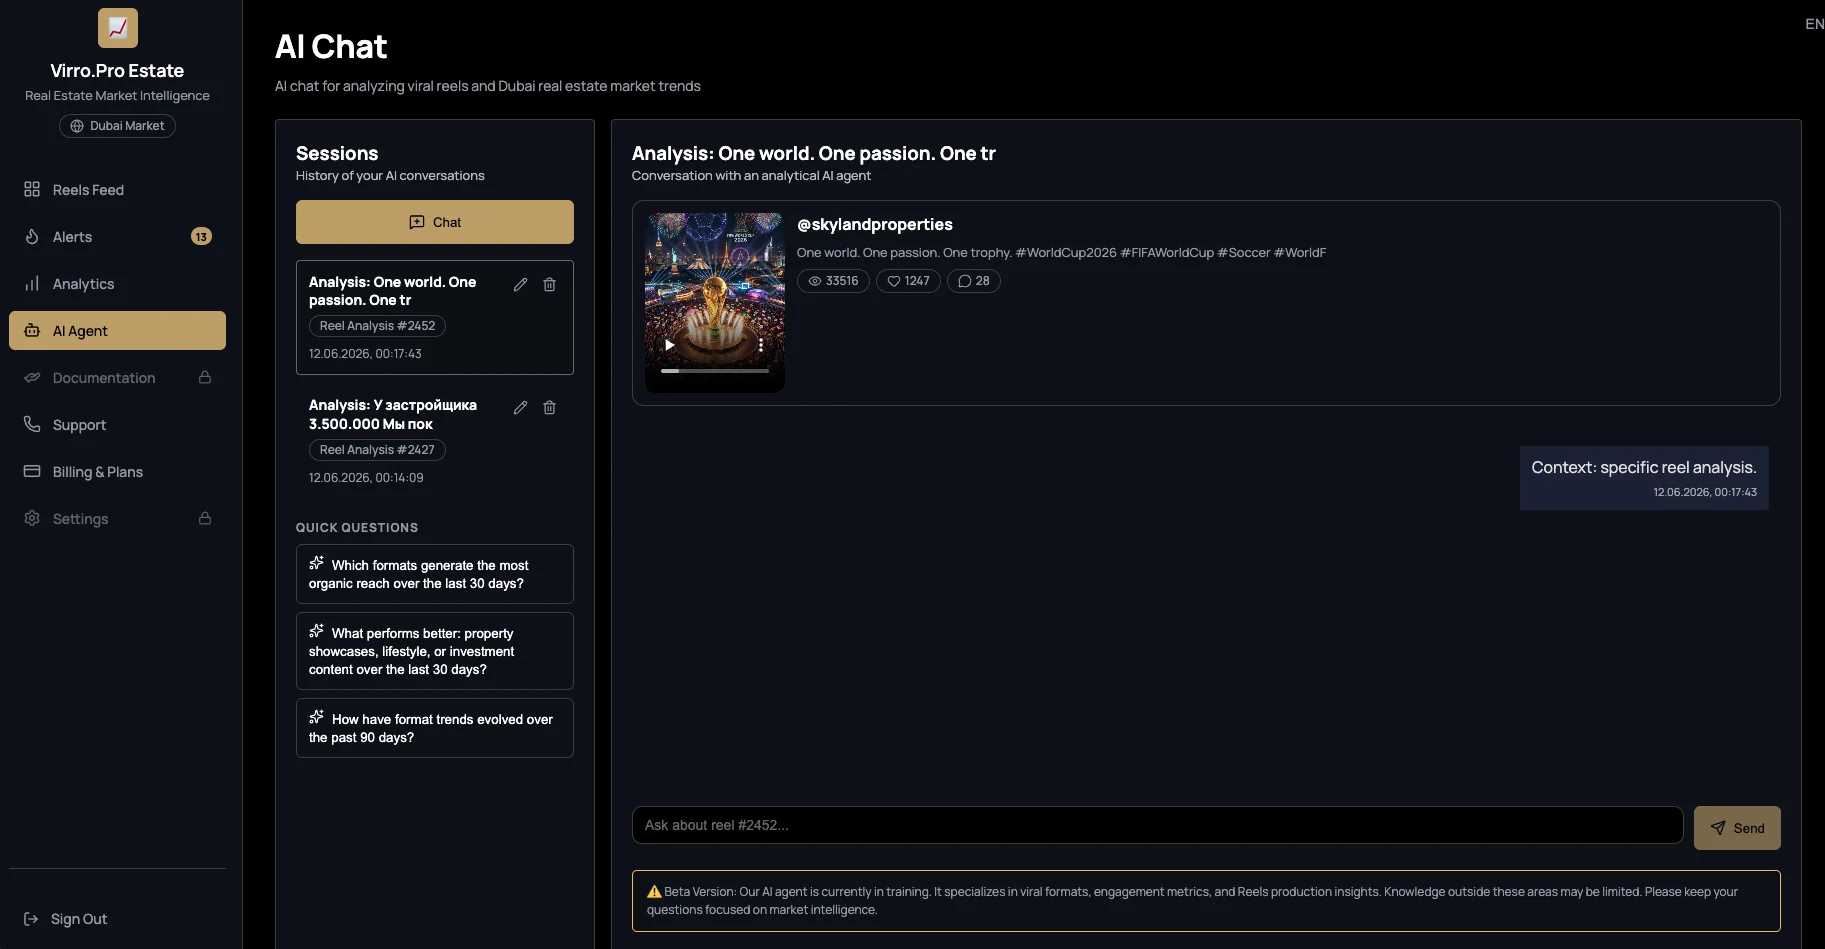Viewport: 1825px width, 949px height.
Task: Click the Reel Analysis #2427 tag
Action: pos(377,450)
